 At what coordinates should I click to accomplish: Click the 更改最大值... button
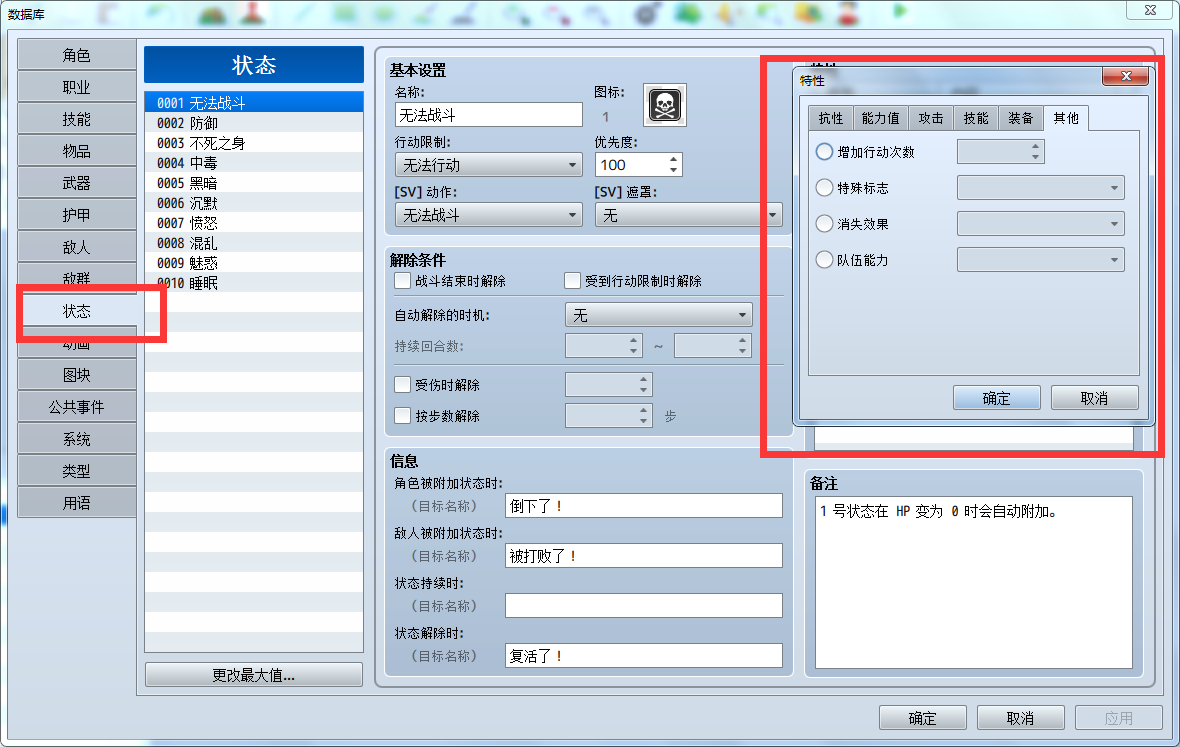coord(254,675)
